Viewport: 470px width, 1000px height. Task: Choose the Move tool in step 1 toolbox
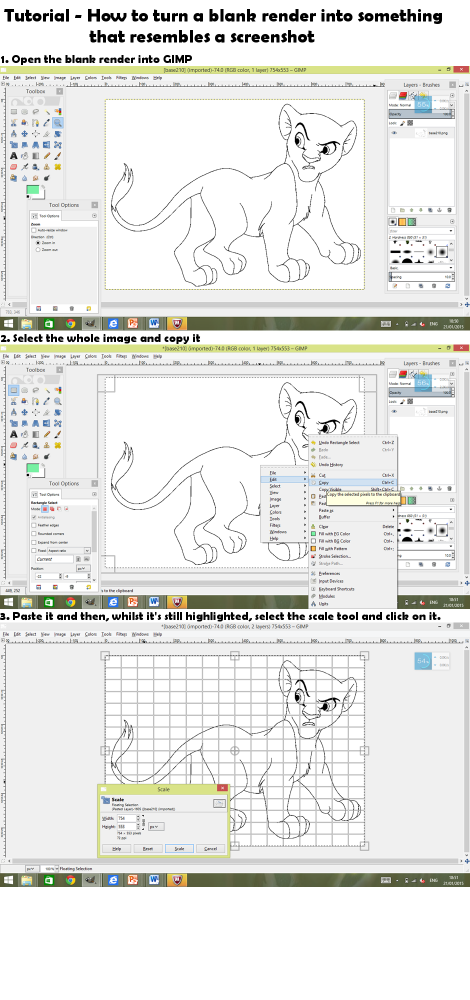coord(25,134)
